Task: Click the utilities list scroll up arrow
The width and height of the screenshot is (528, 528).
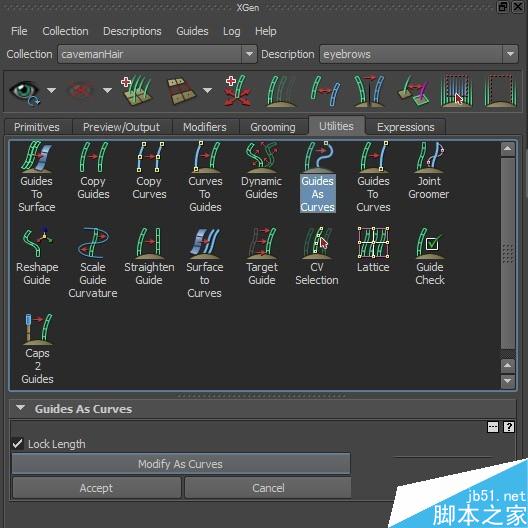Action: point(508,150)
